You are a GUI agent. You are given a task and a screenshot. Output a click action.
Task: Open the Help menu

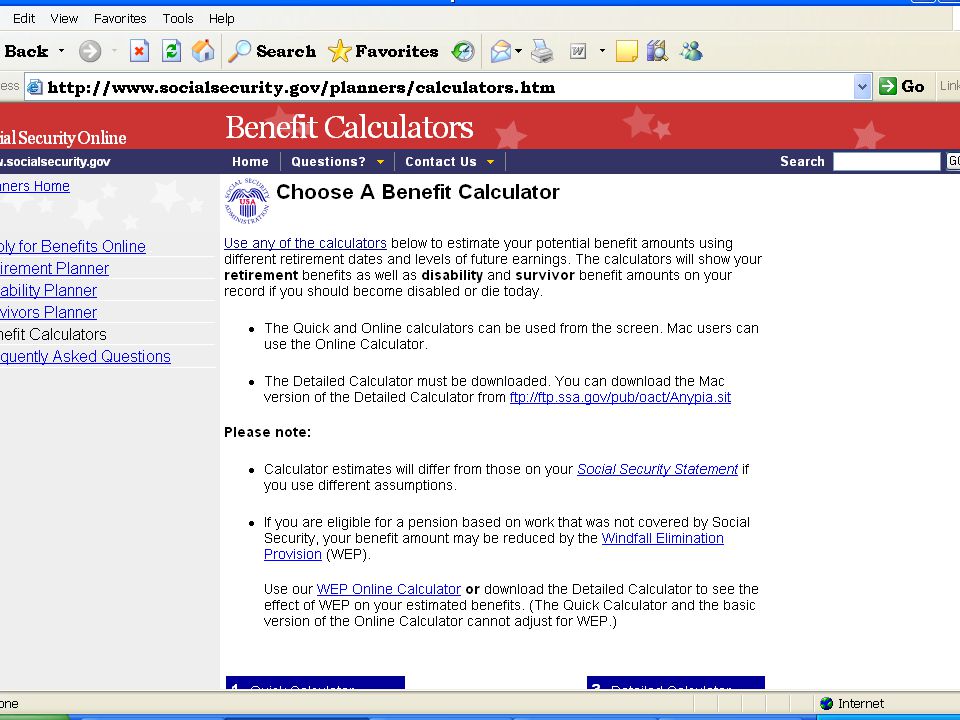pos(222,18)
